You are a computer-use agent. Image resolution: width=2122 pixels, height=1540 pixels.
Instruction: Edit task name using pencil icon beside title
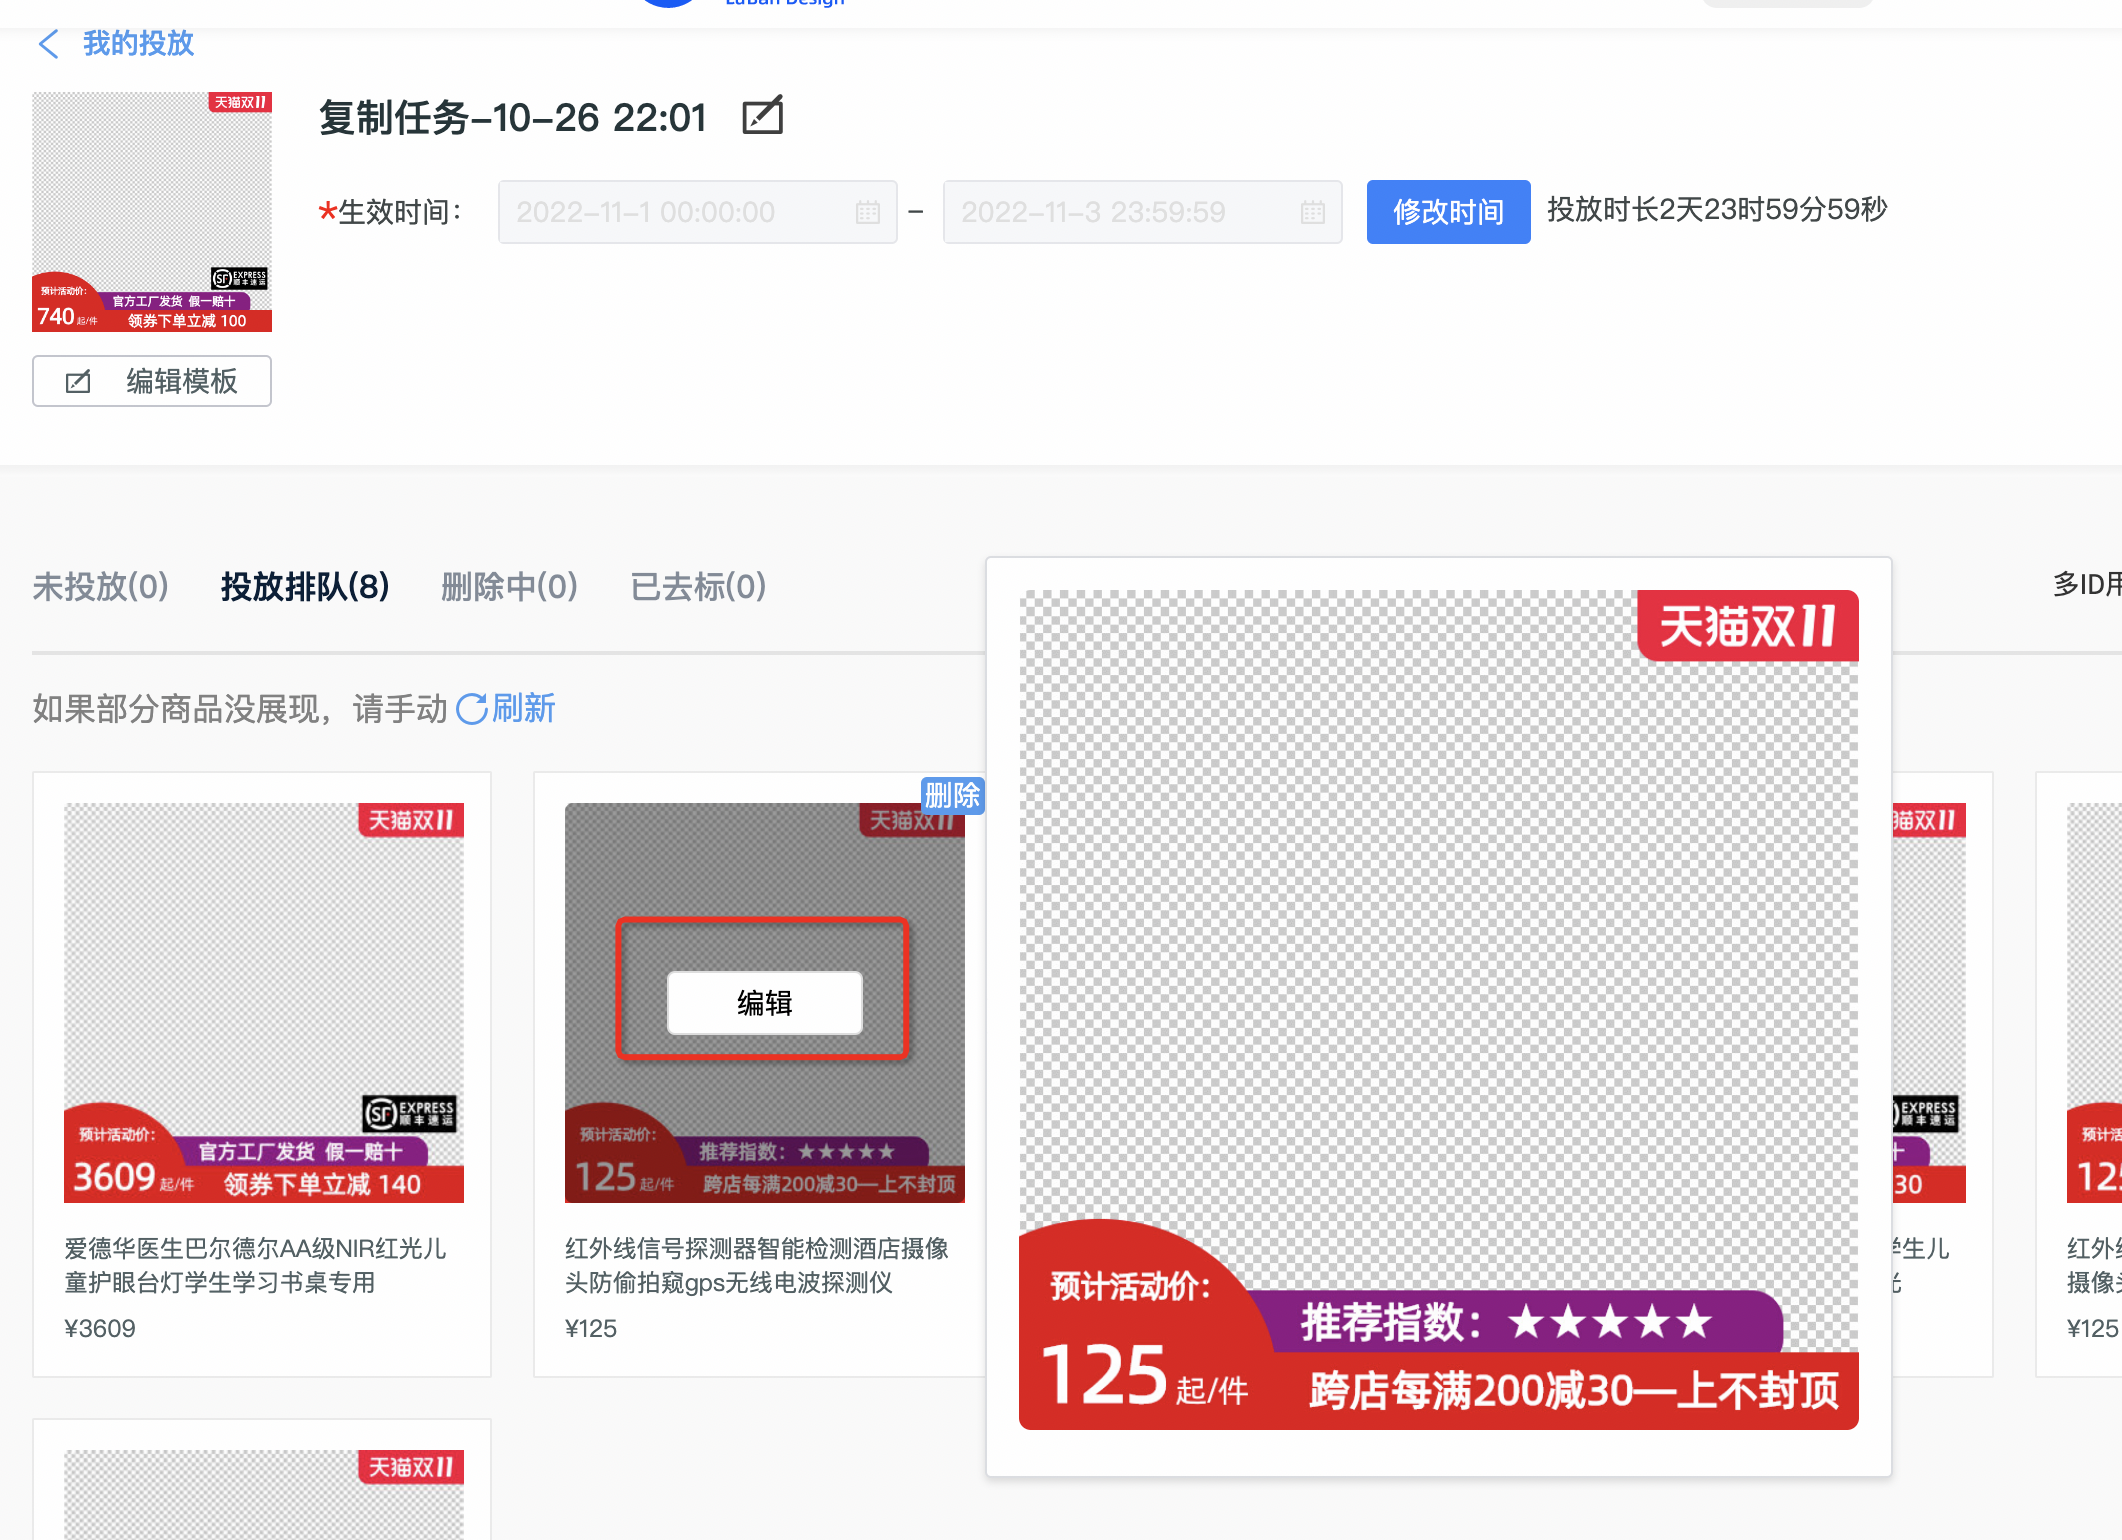762,116
